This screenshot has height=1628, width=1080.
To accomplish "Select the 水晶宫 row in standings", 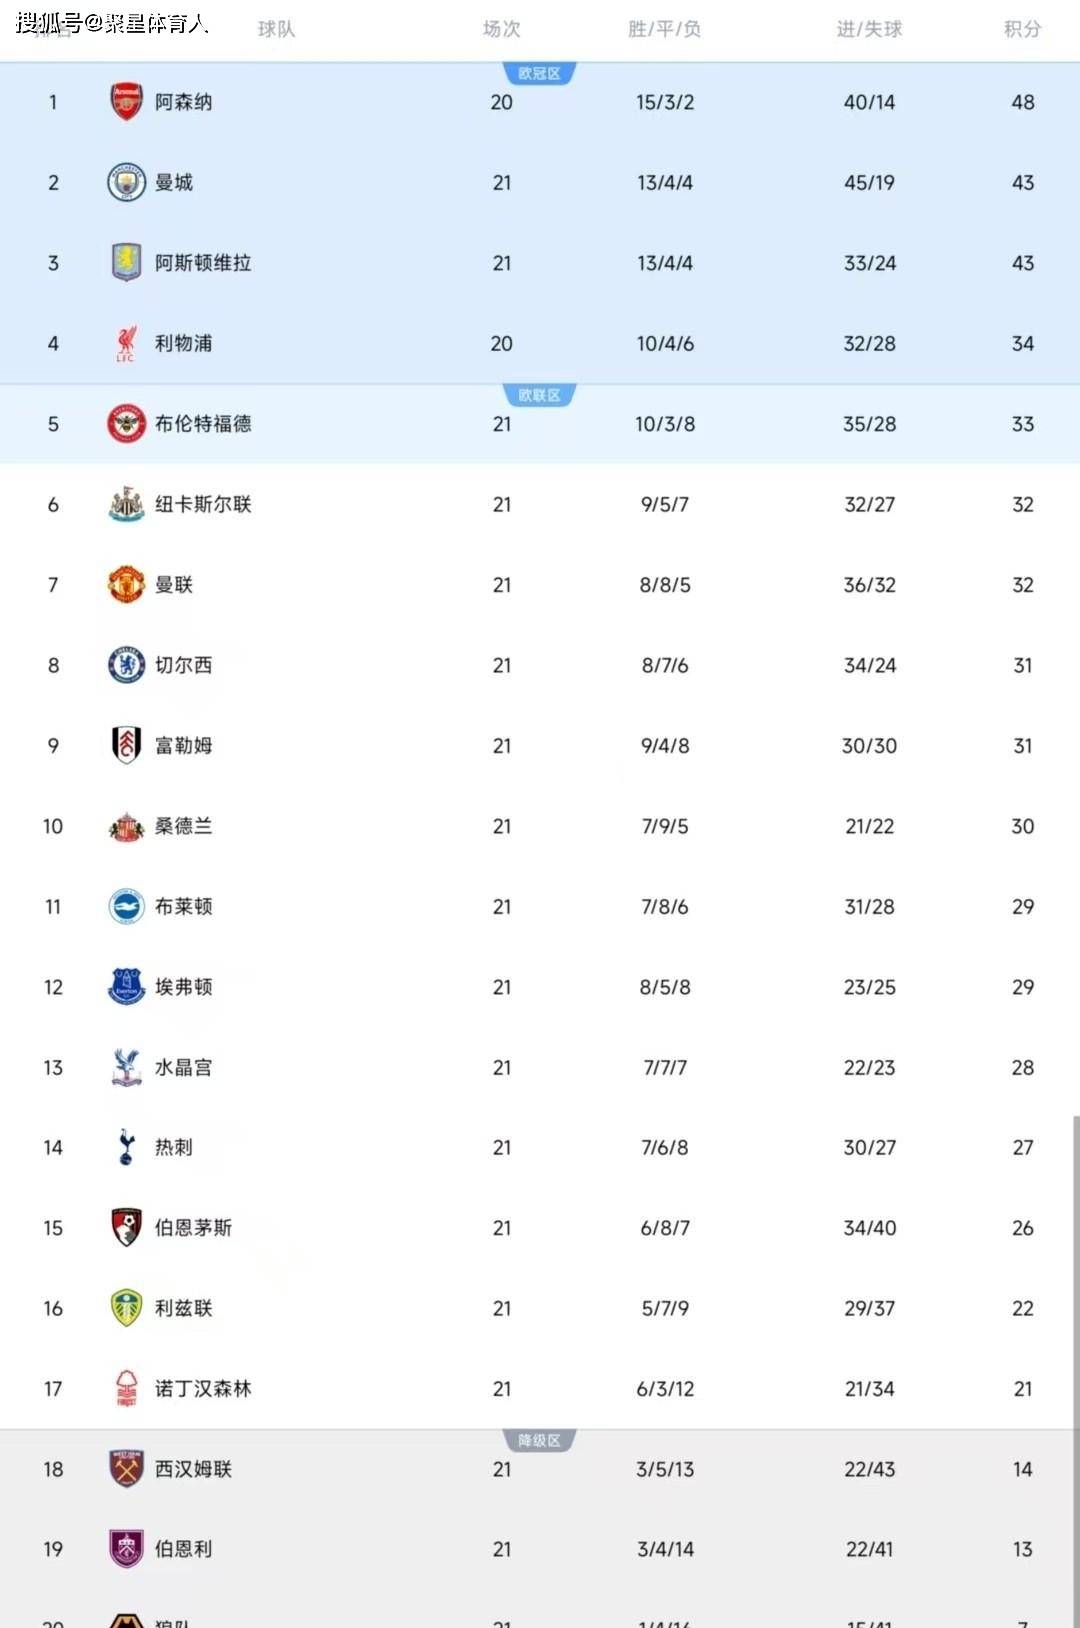I will click(x=540, y=1067).
